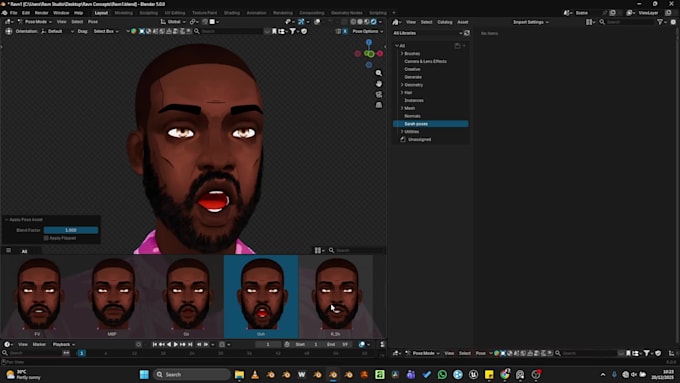The height and width of the screenshot is (383, 680).
Task: Switch to Animation workspace tab
Action: (256, 13)
